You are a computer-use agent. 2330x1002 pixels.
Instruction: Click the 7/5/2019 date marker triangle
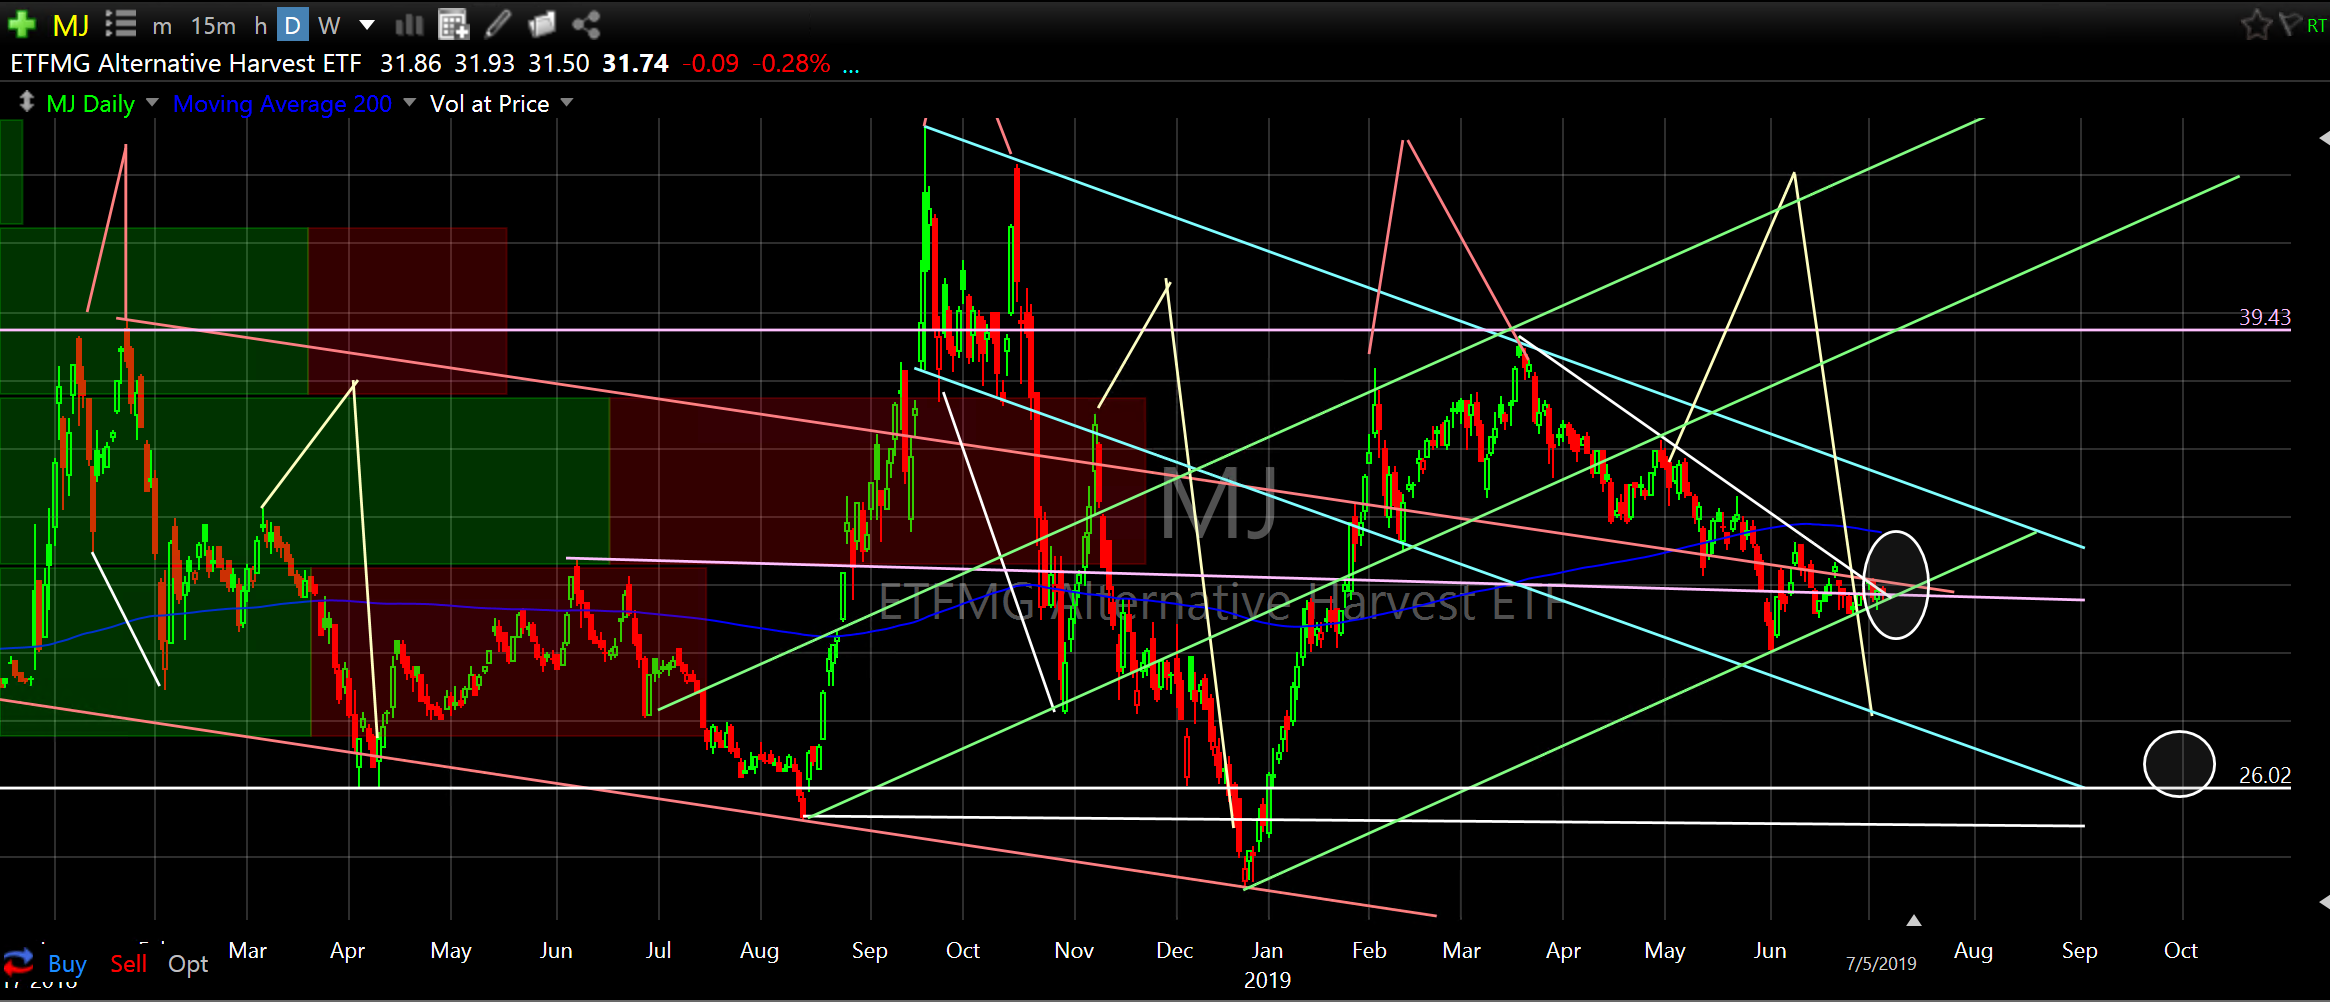(1913, 920)
